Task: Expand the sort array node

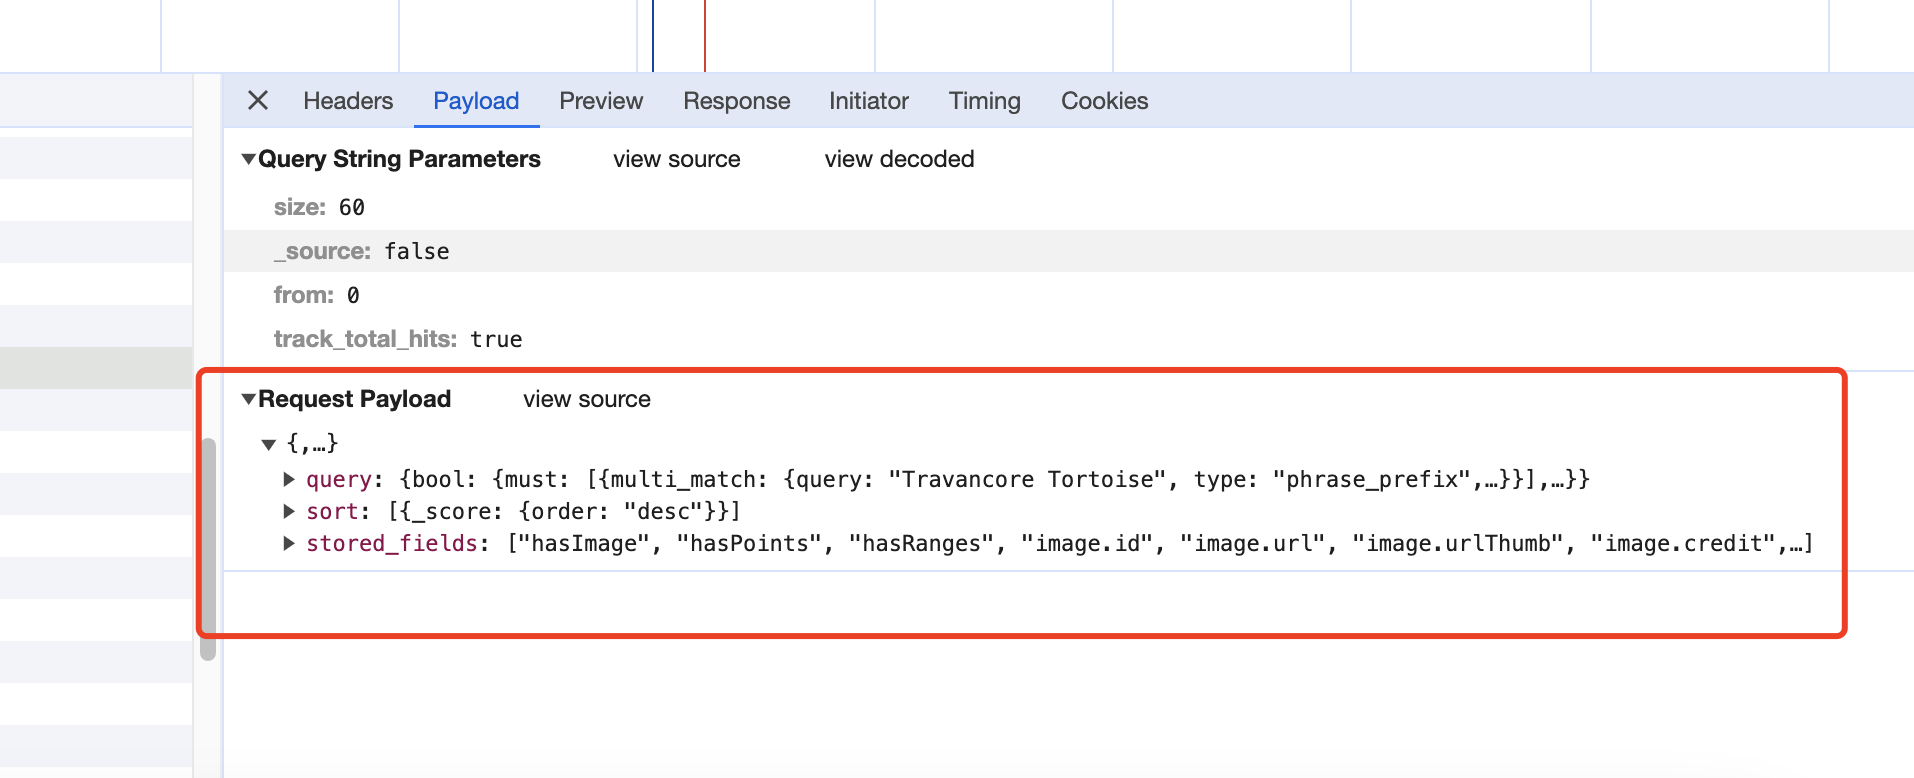Action: click(289, 511)
